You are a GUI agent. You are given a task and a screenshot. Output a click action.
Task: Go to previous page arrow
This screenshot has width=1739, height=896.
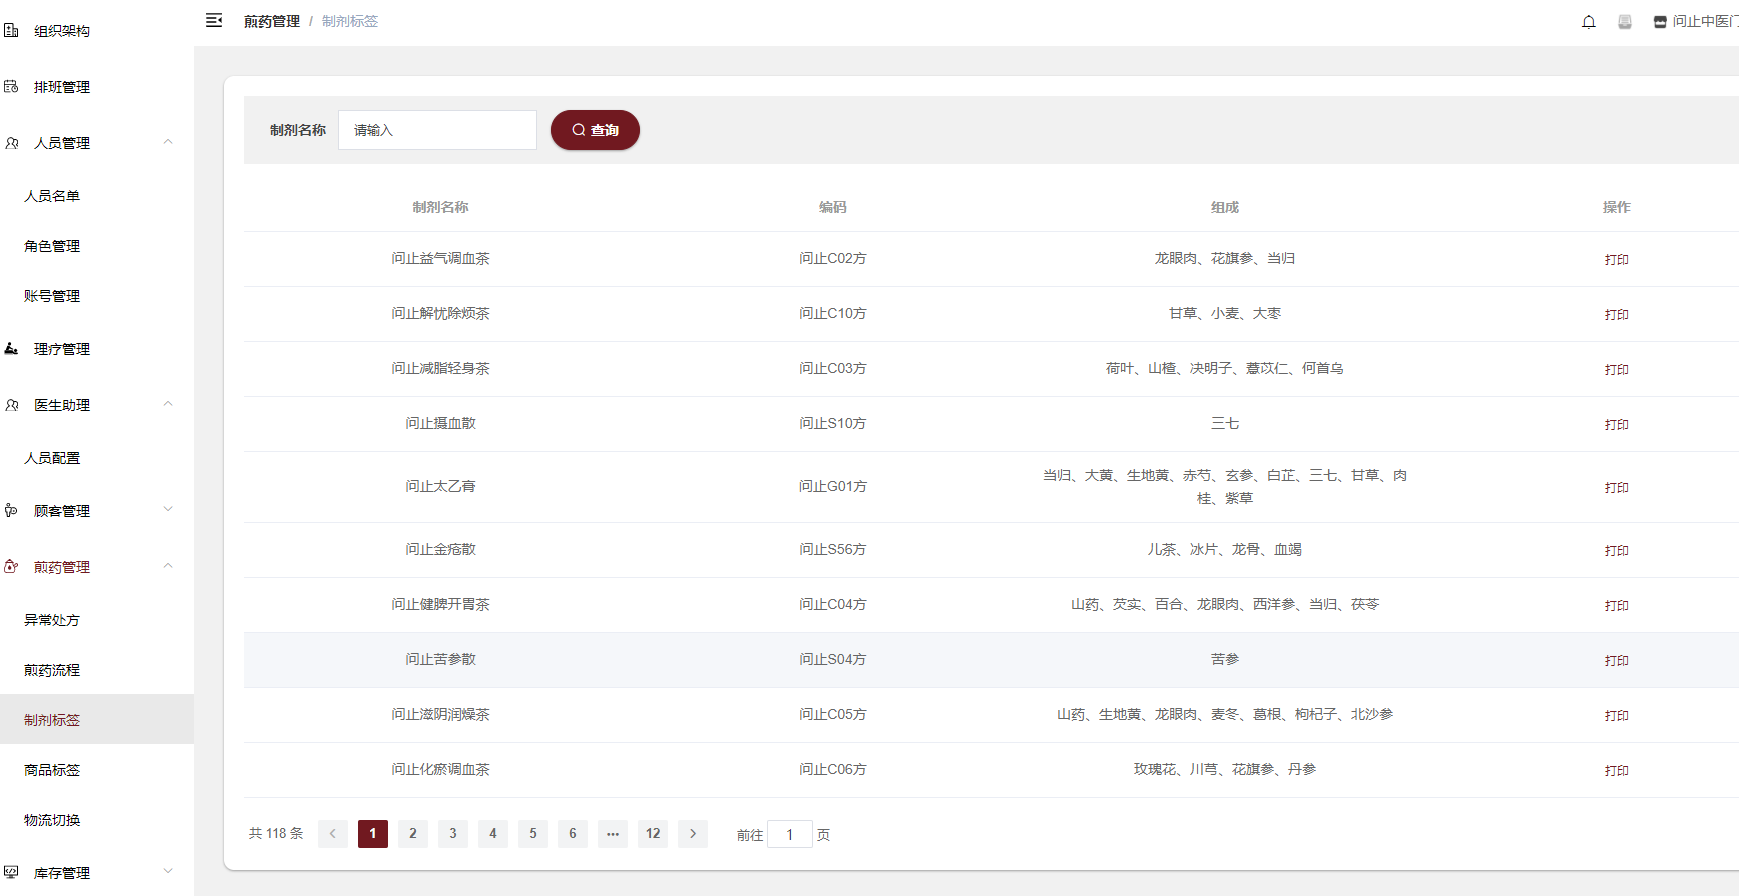(x=333, y=833)
